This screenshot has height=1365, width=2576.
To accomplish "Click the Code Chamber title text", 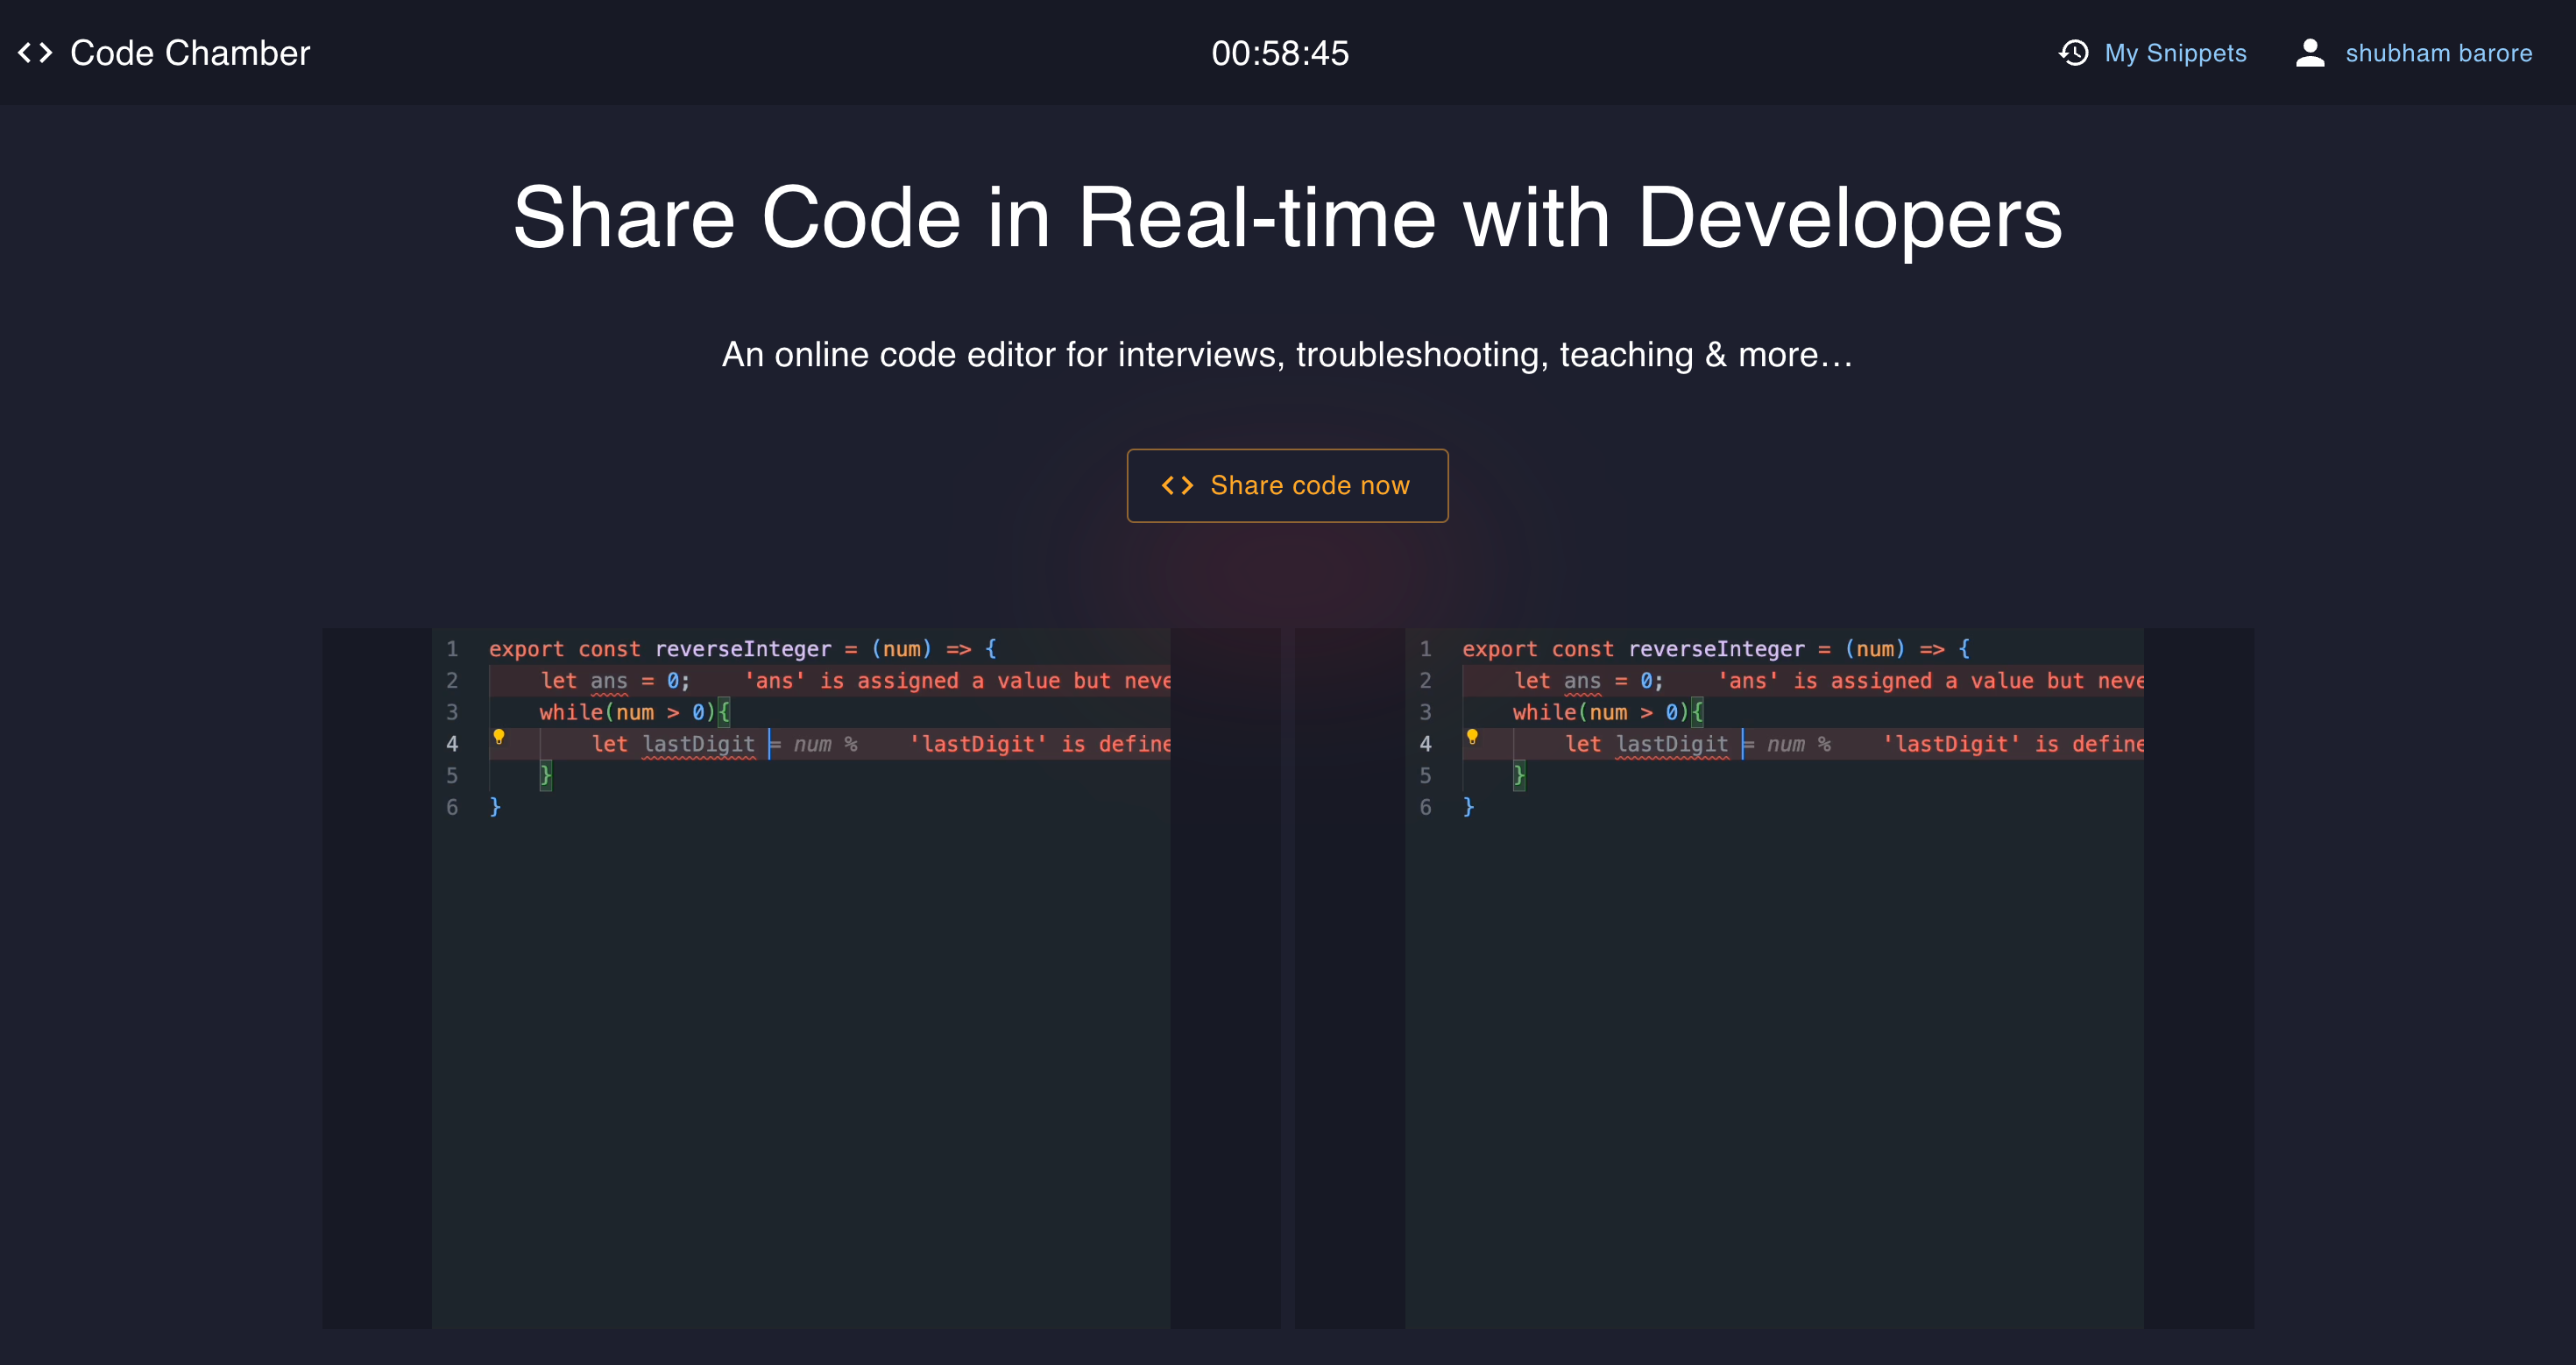I will coord(190,52).
